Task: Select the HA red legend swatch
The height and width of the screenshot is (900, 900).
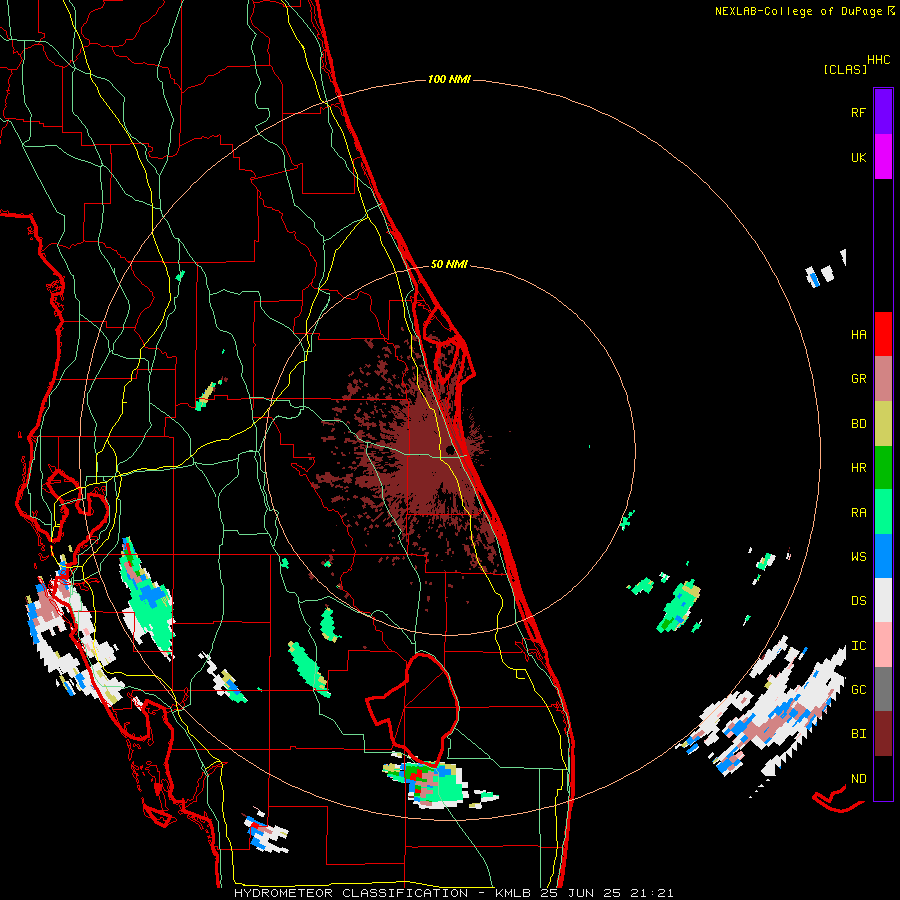Action: click(x=883, y=334)
